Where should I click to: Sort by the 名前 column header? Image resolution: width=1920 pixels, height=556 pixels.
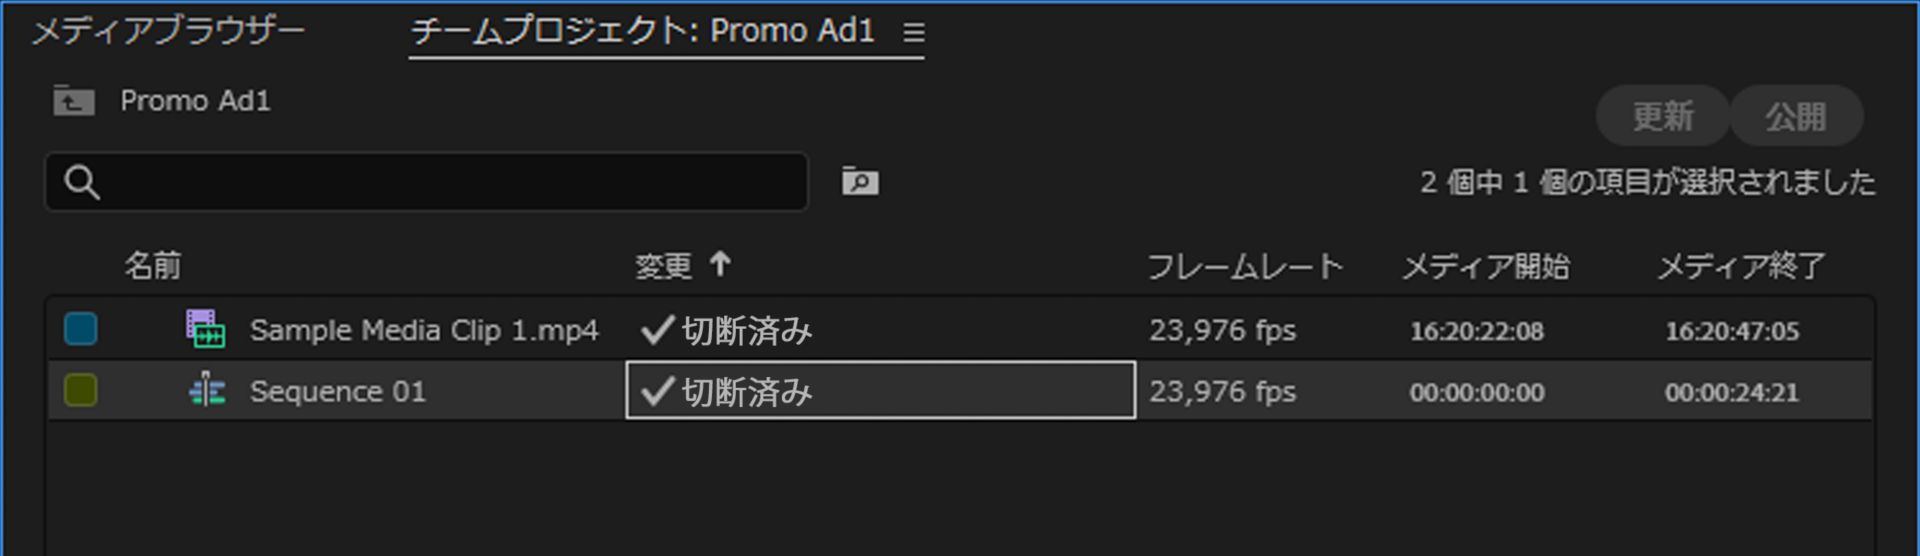[153, 265]
